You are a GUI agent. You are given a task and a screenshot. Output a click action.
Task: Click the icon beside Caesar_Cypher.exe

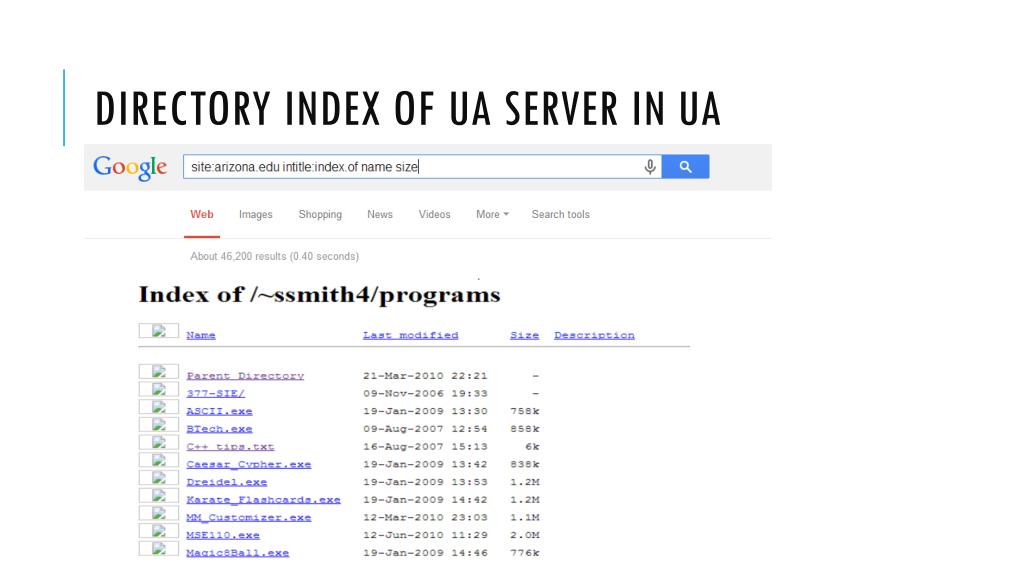[x=159, y=460]
